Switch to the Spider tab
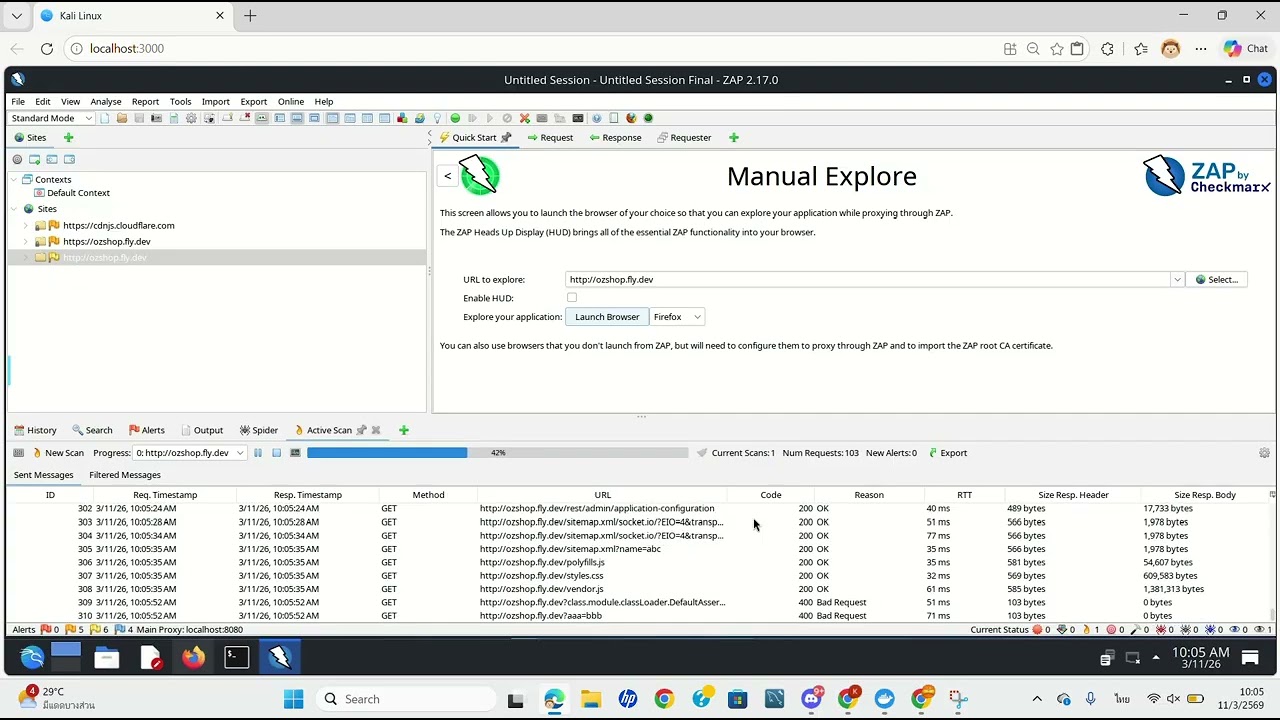This screenshot has width=1280, height=720. coord(259,430)
